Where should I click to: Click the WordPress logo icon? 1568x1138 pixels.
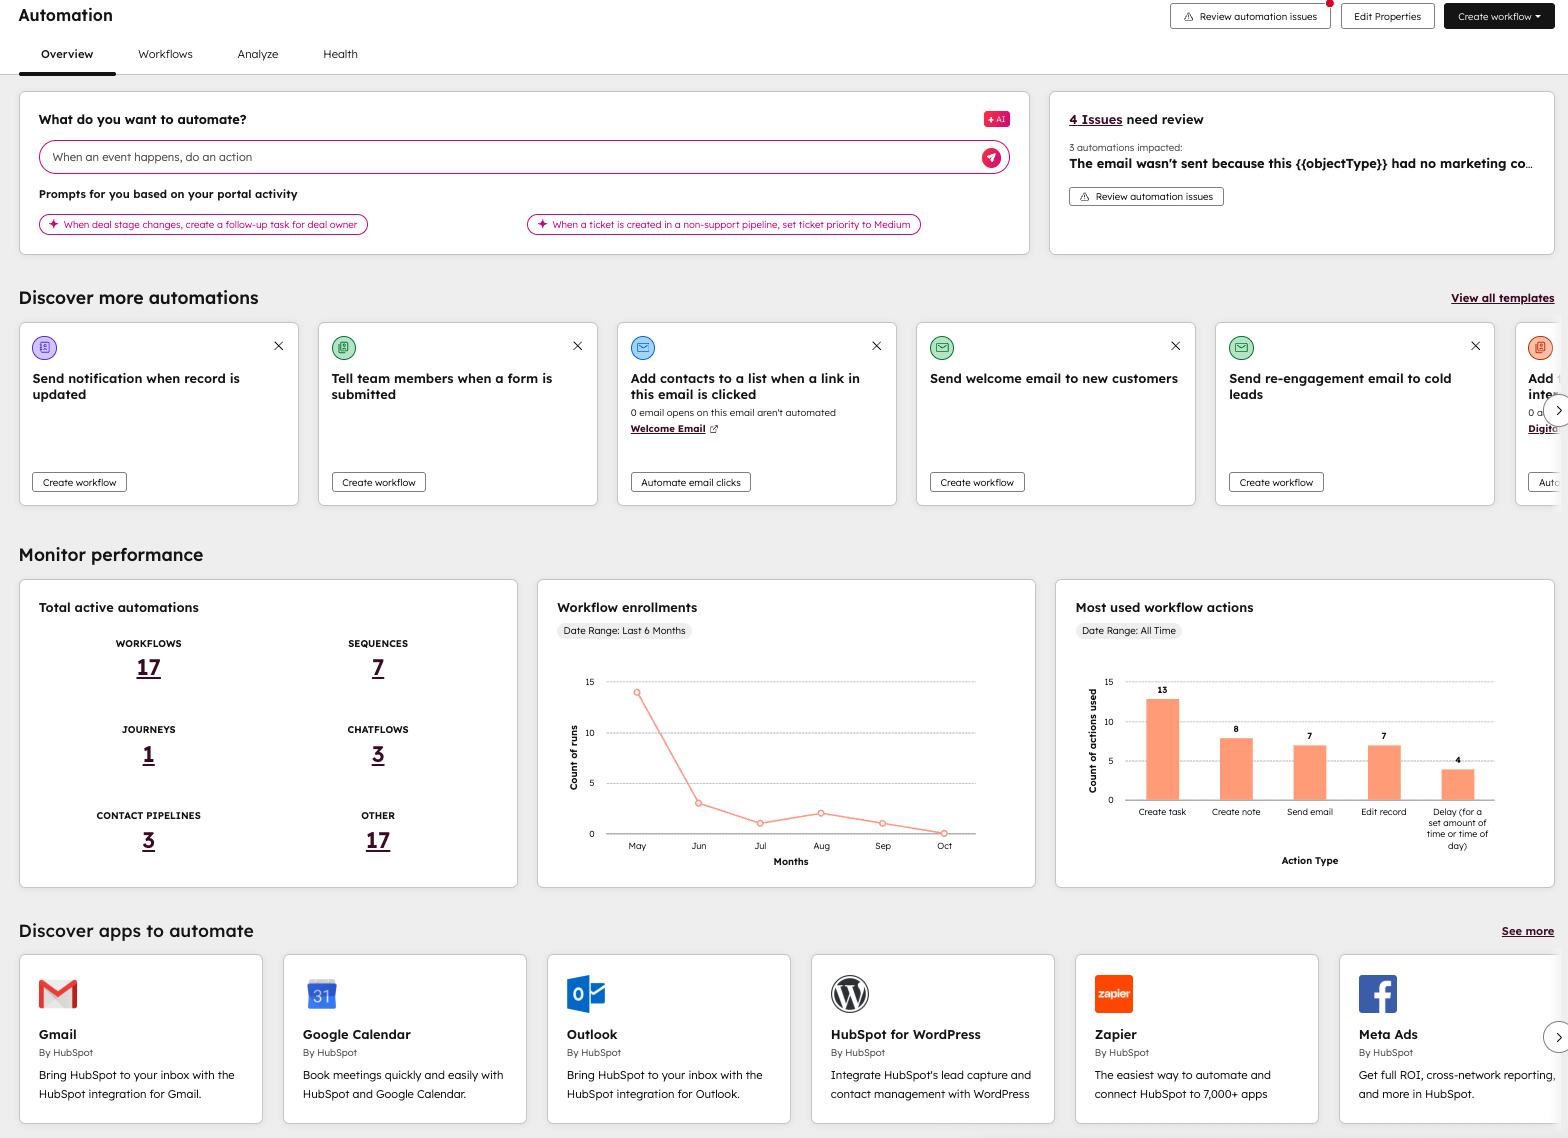tap(850, 994)
